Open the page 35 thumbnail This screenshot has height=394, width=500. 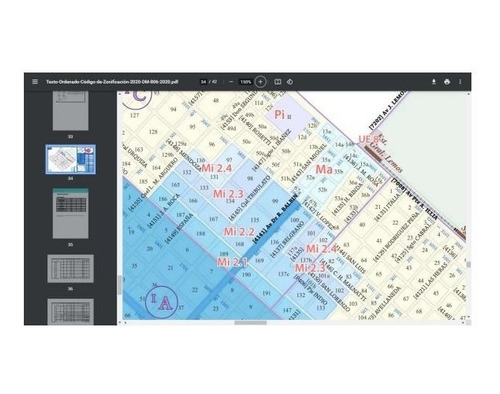tap(71, 213)
